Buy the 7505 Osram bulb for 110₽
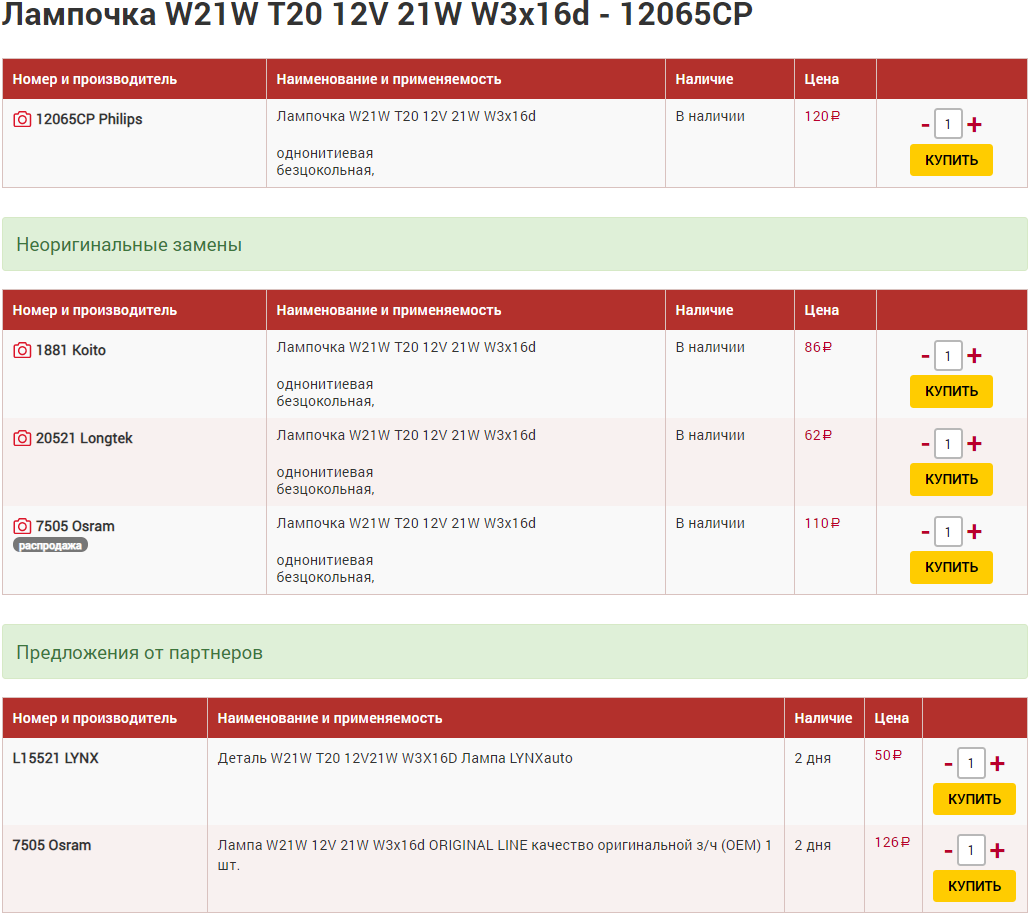 (951, 567)
